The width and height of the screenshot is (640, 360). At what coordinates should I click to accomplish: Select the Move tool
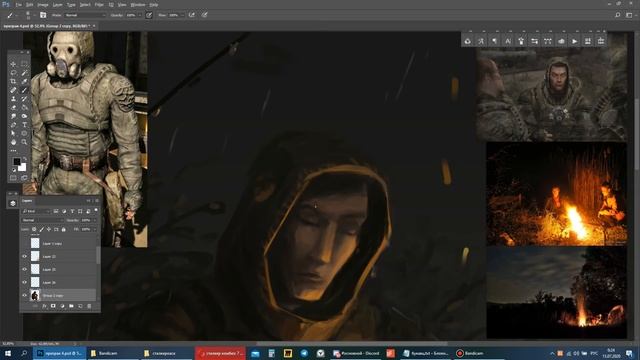pos(13,64)
